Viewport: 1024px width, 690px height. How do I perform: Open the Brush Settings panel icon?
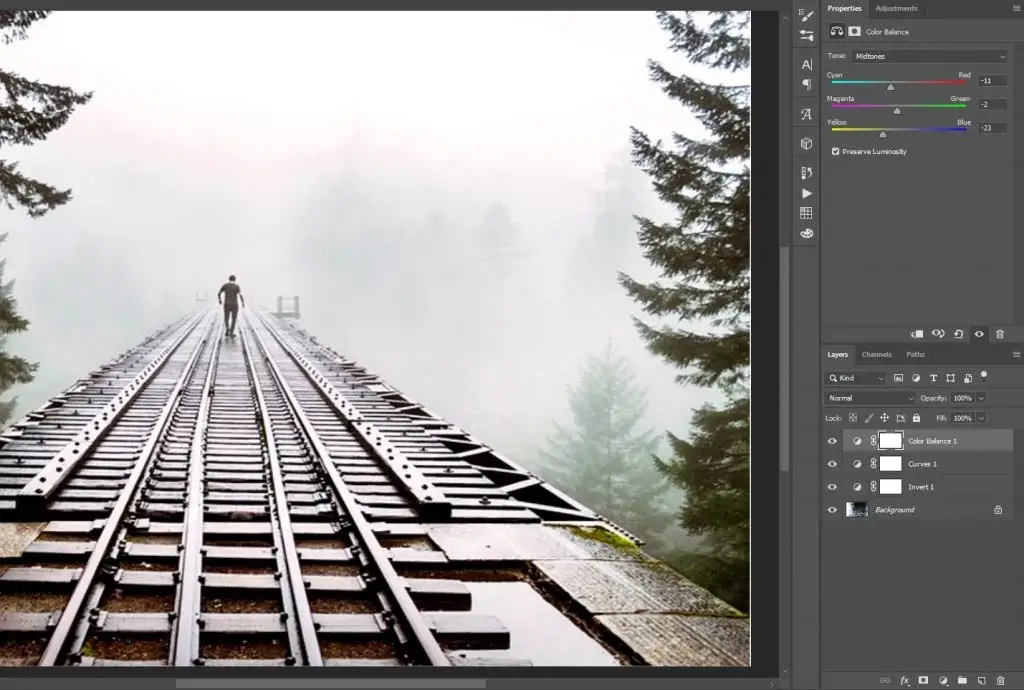coord(807,16)
